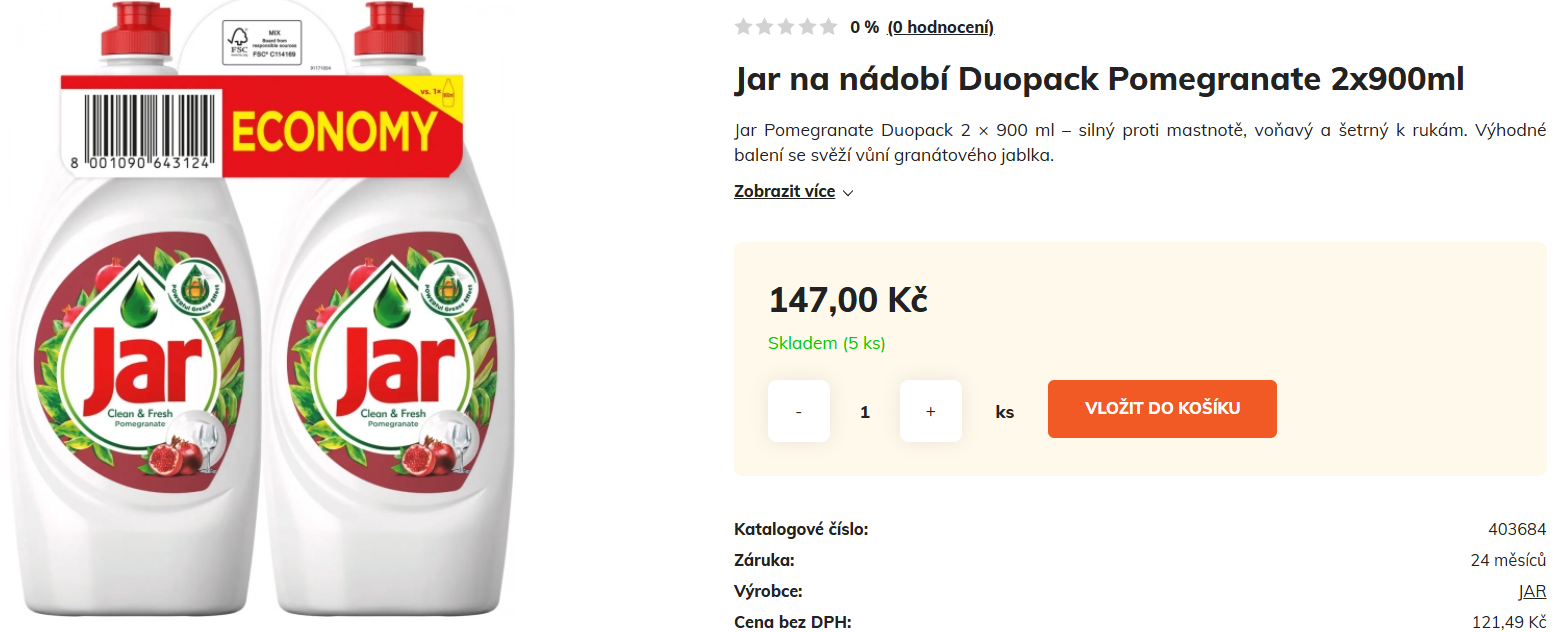This screenshot has width=1560, height=632.
Task: Click the "0 %" rating percentage
Action: 864,27
